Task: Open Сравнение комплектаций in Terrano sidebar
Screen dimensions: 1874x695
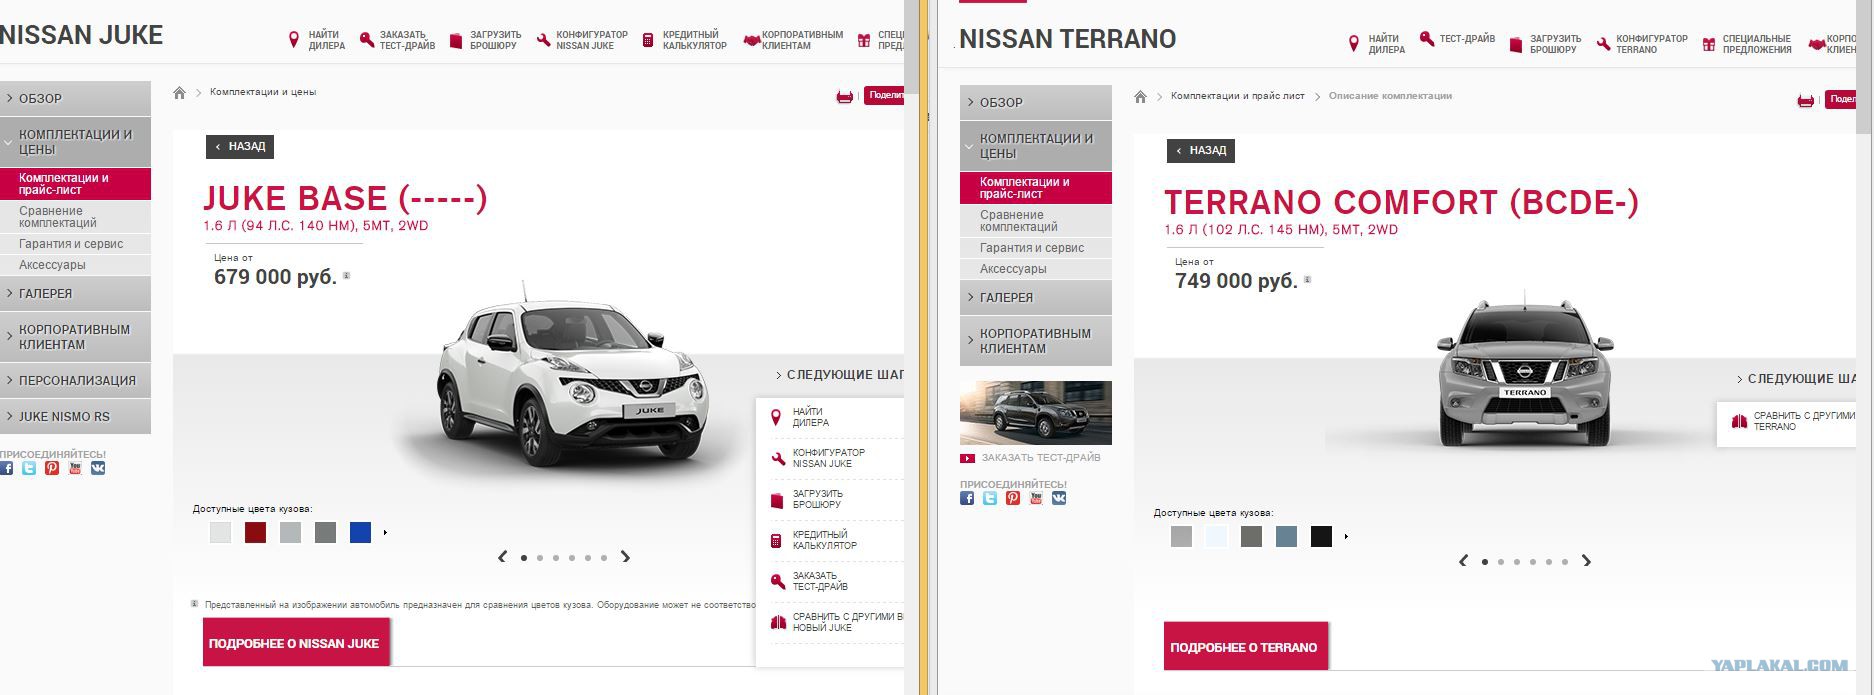Action: 1036,221
